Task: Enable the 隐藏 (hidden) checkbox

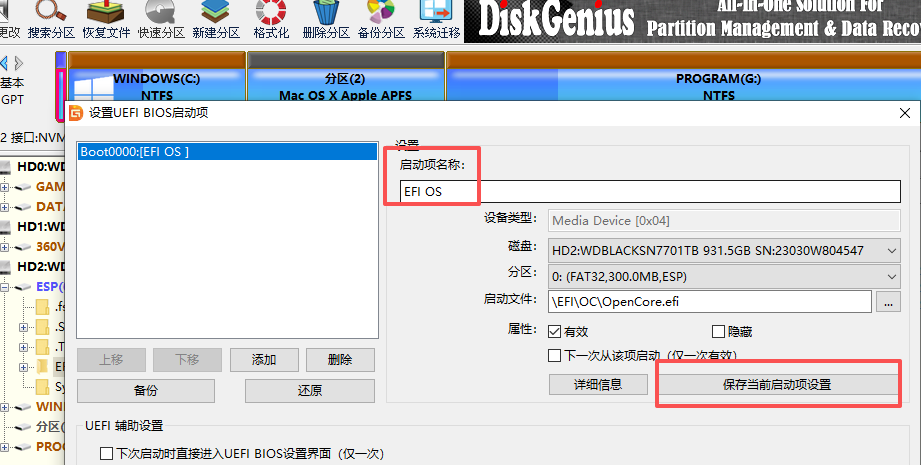Action: coord(718,332)
